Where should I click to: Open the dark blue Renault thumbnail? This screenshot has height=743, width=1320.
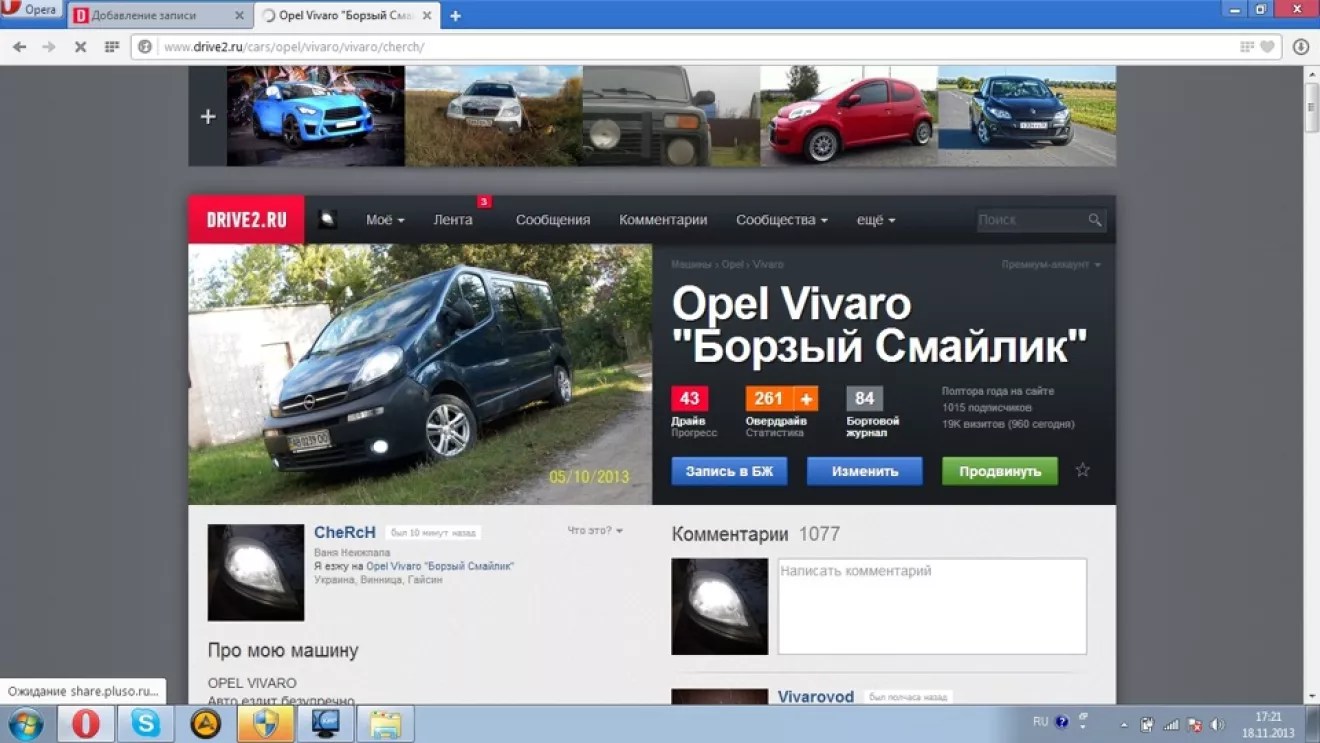click(x=1027, y=116)
